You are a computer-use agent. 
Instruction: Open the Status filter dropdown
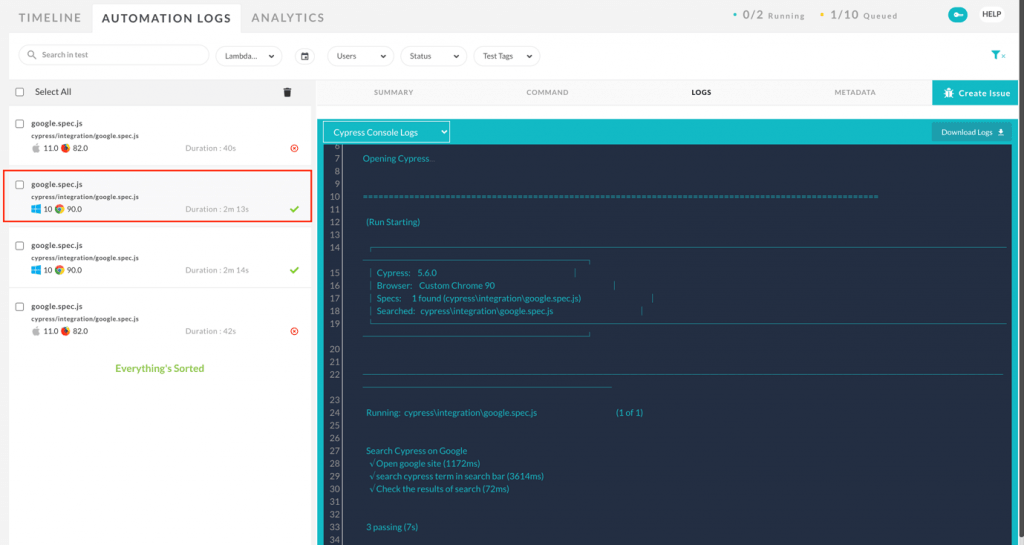coord(432,56)
